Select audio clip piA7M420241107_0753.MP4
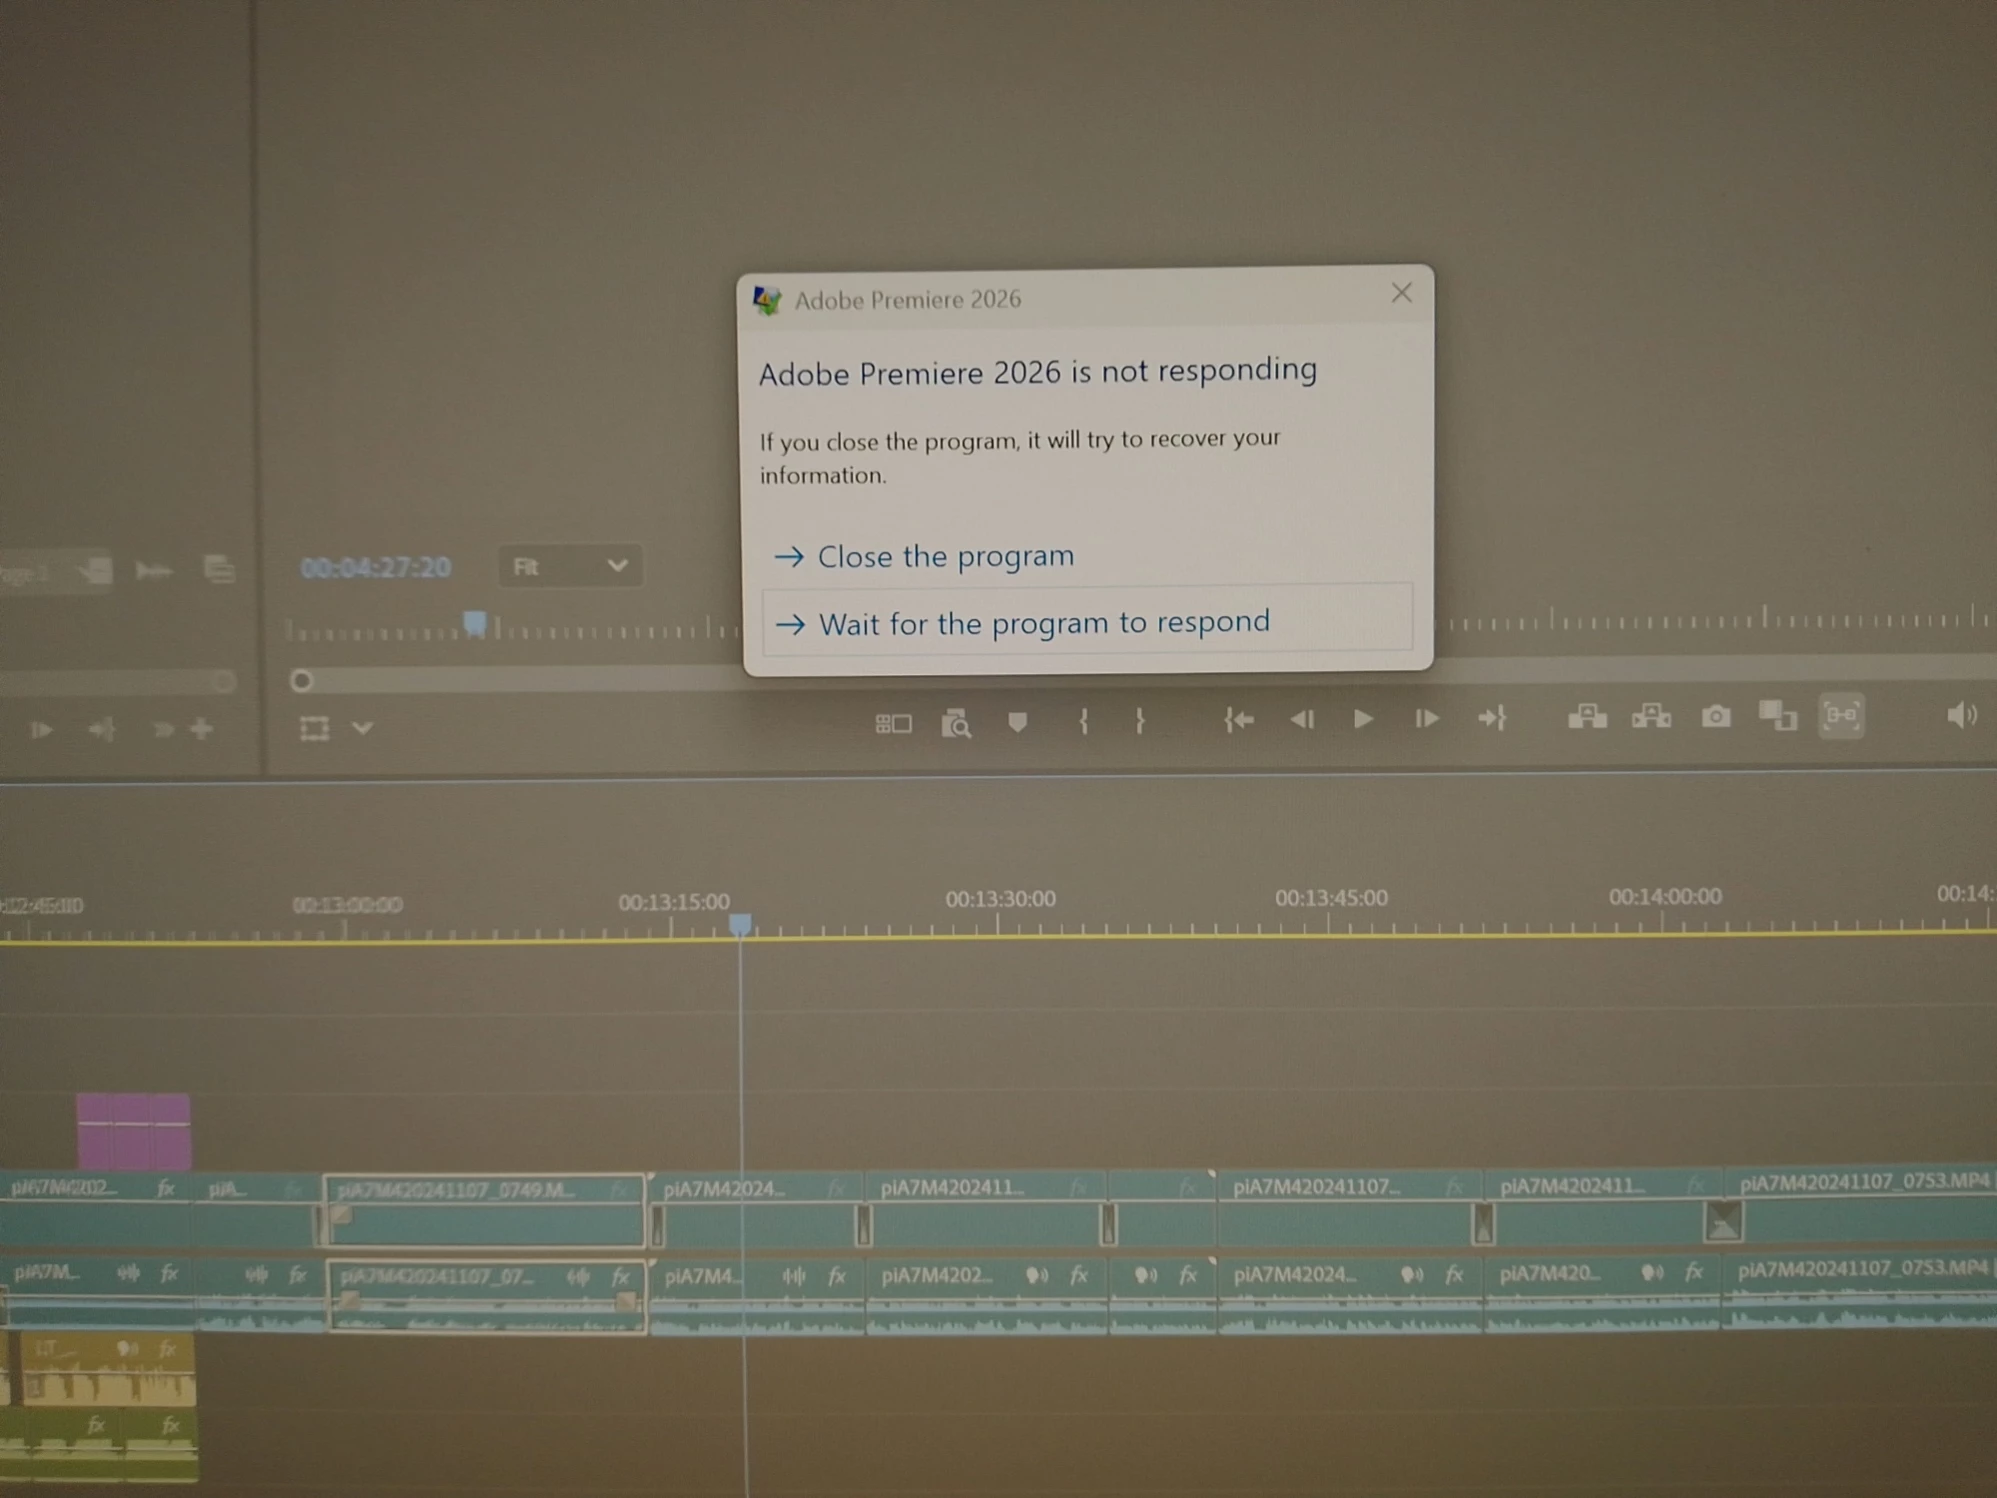Viewport: 1997px width, 1498px height. (1861, 1294)
